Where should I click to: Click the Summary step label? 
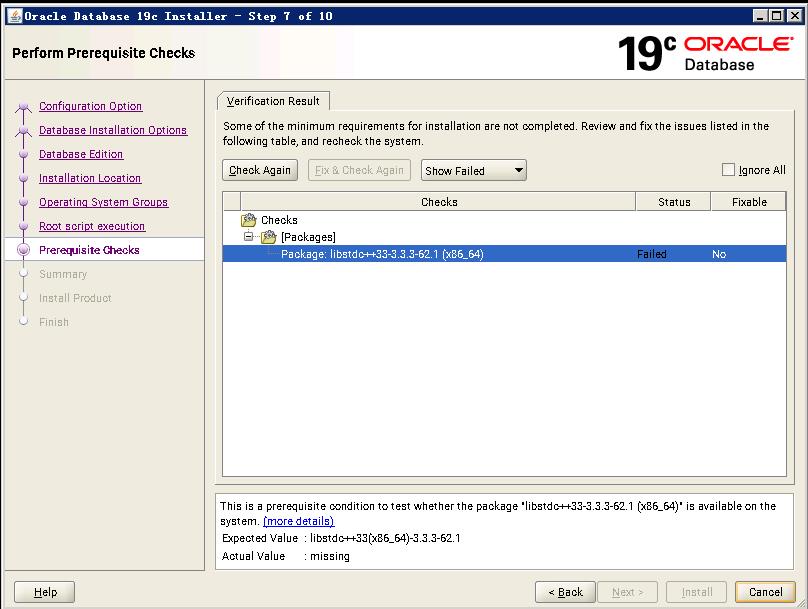coord(63,274)
